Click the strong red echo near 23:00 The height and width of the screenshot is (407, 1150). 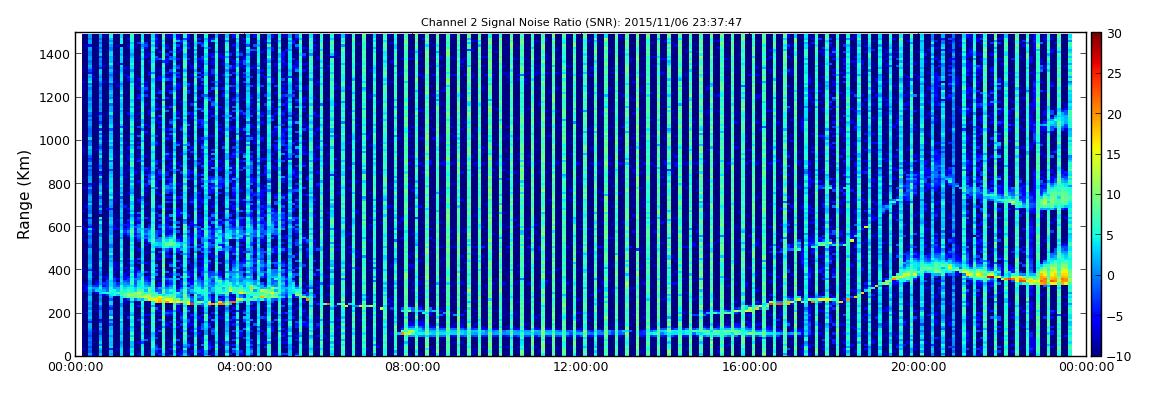[x=1052, y=279]
